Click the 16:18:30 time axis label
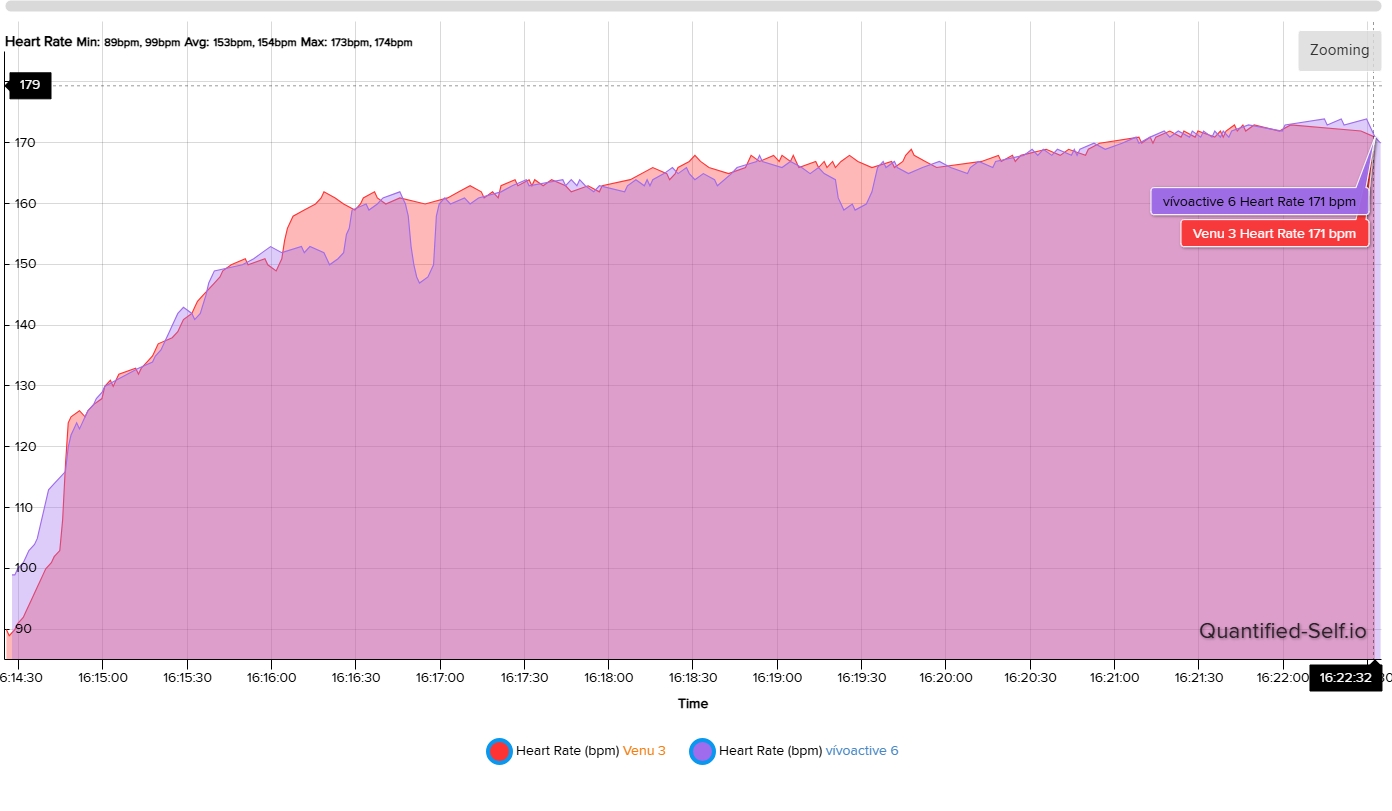 (x=693, y=677)
